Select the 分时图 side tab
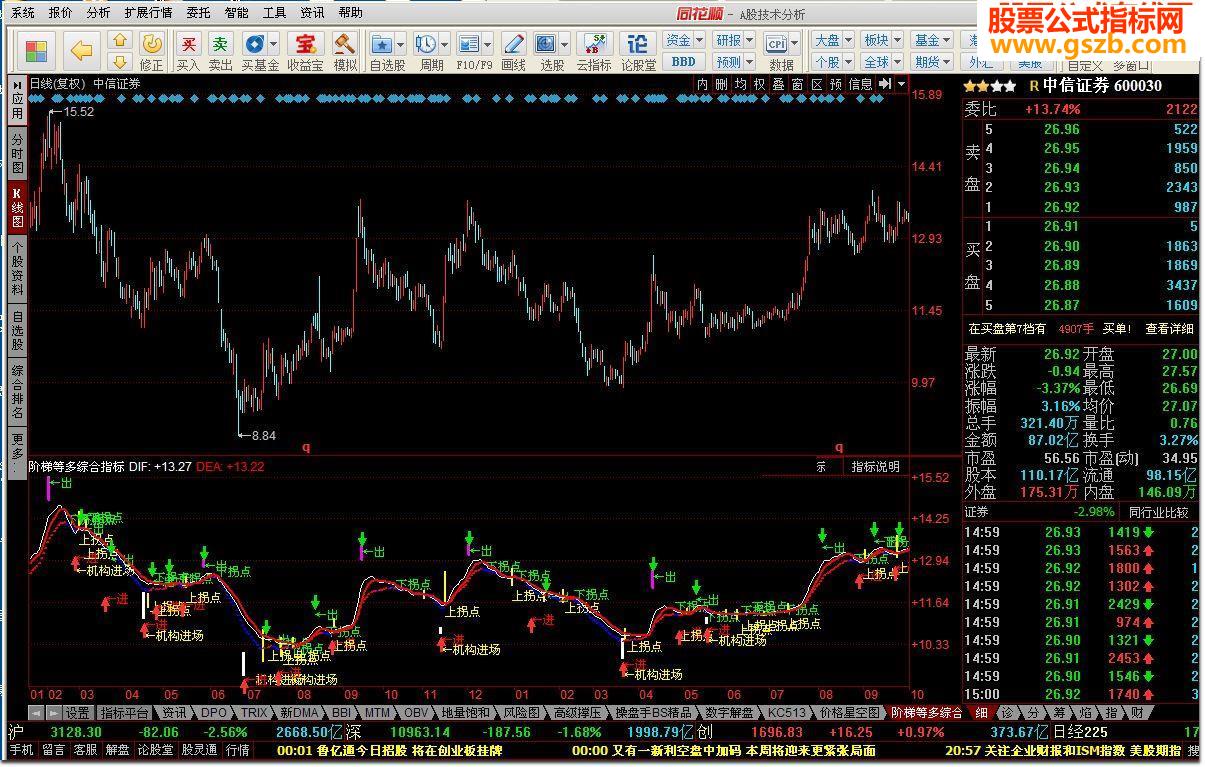The width and height of the screenshot is (1205, 767). (17, 153)
